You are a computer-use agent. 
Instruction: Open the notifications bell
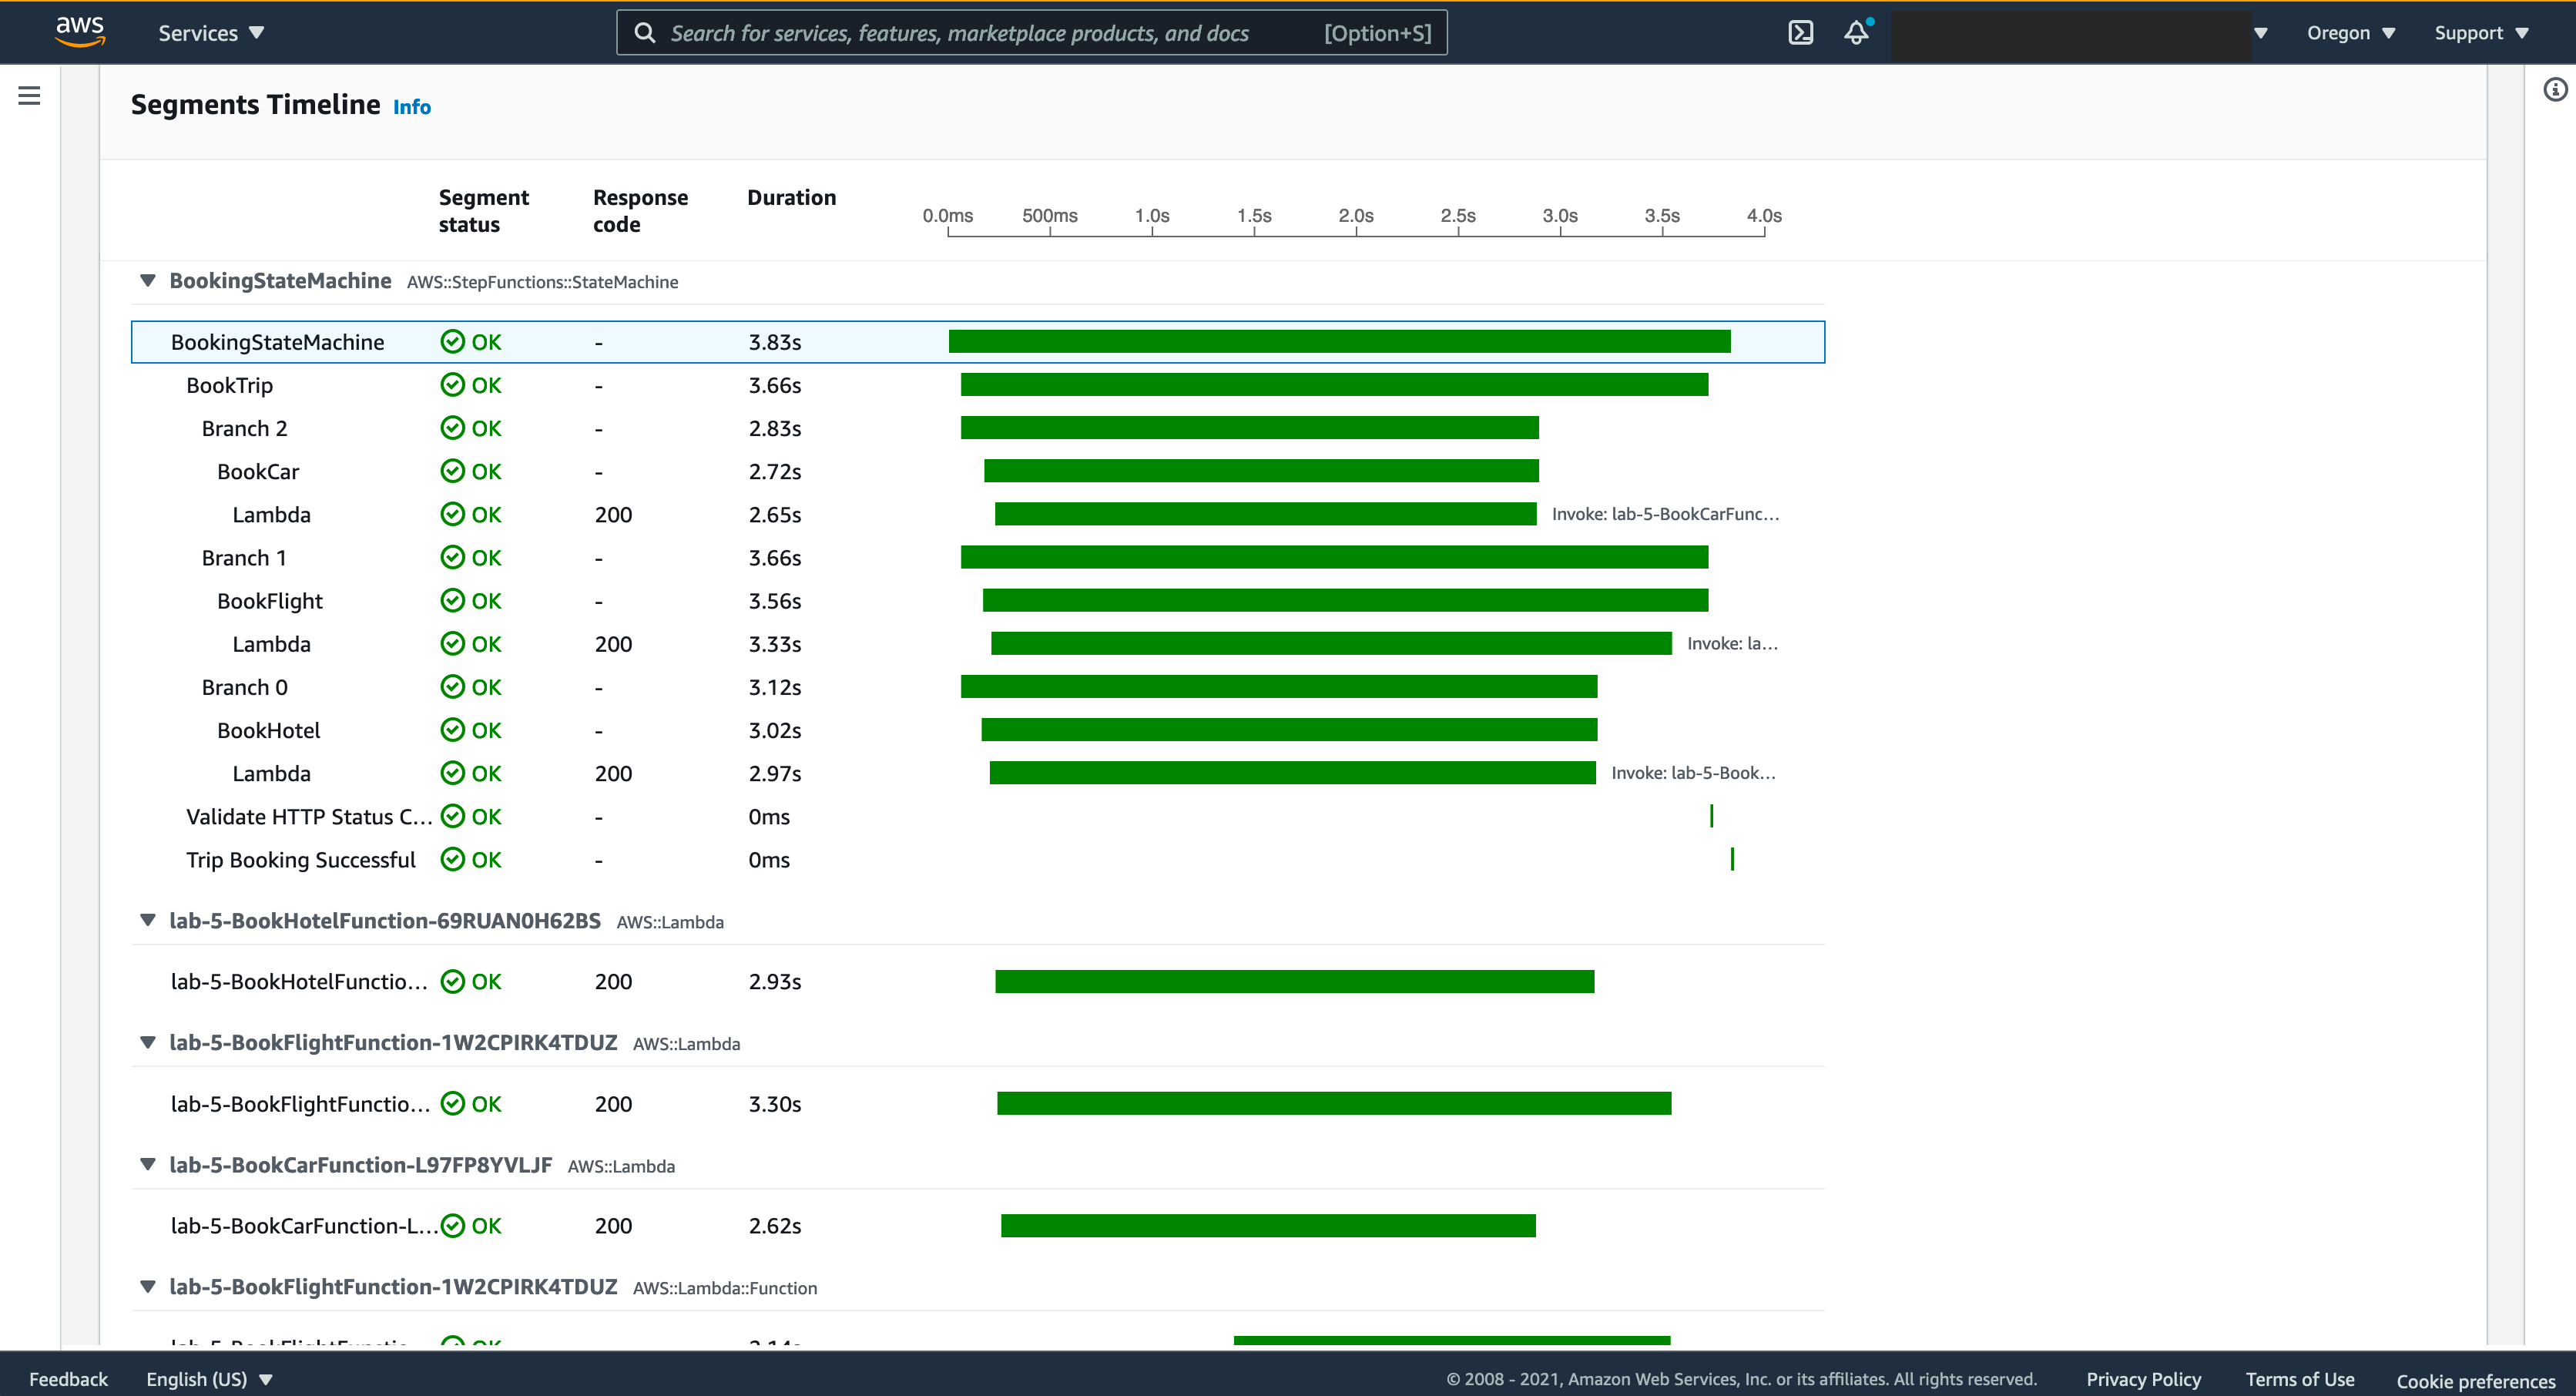(1857, 32)
